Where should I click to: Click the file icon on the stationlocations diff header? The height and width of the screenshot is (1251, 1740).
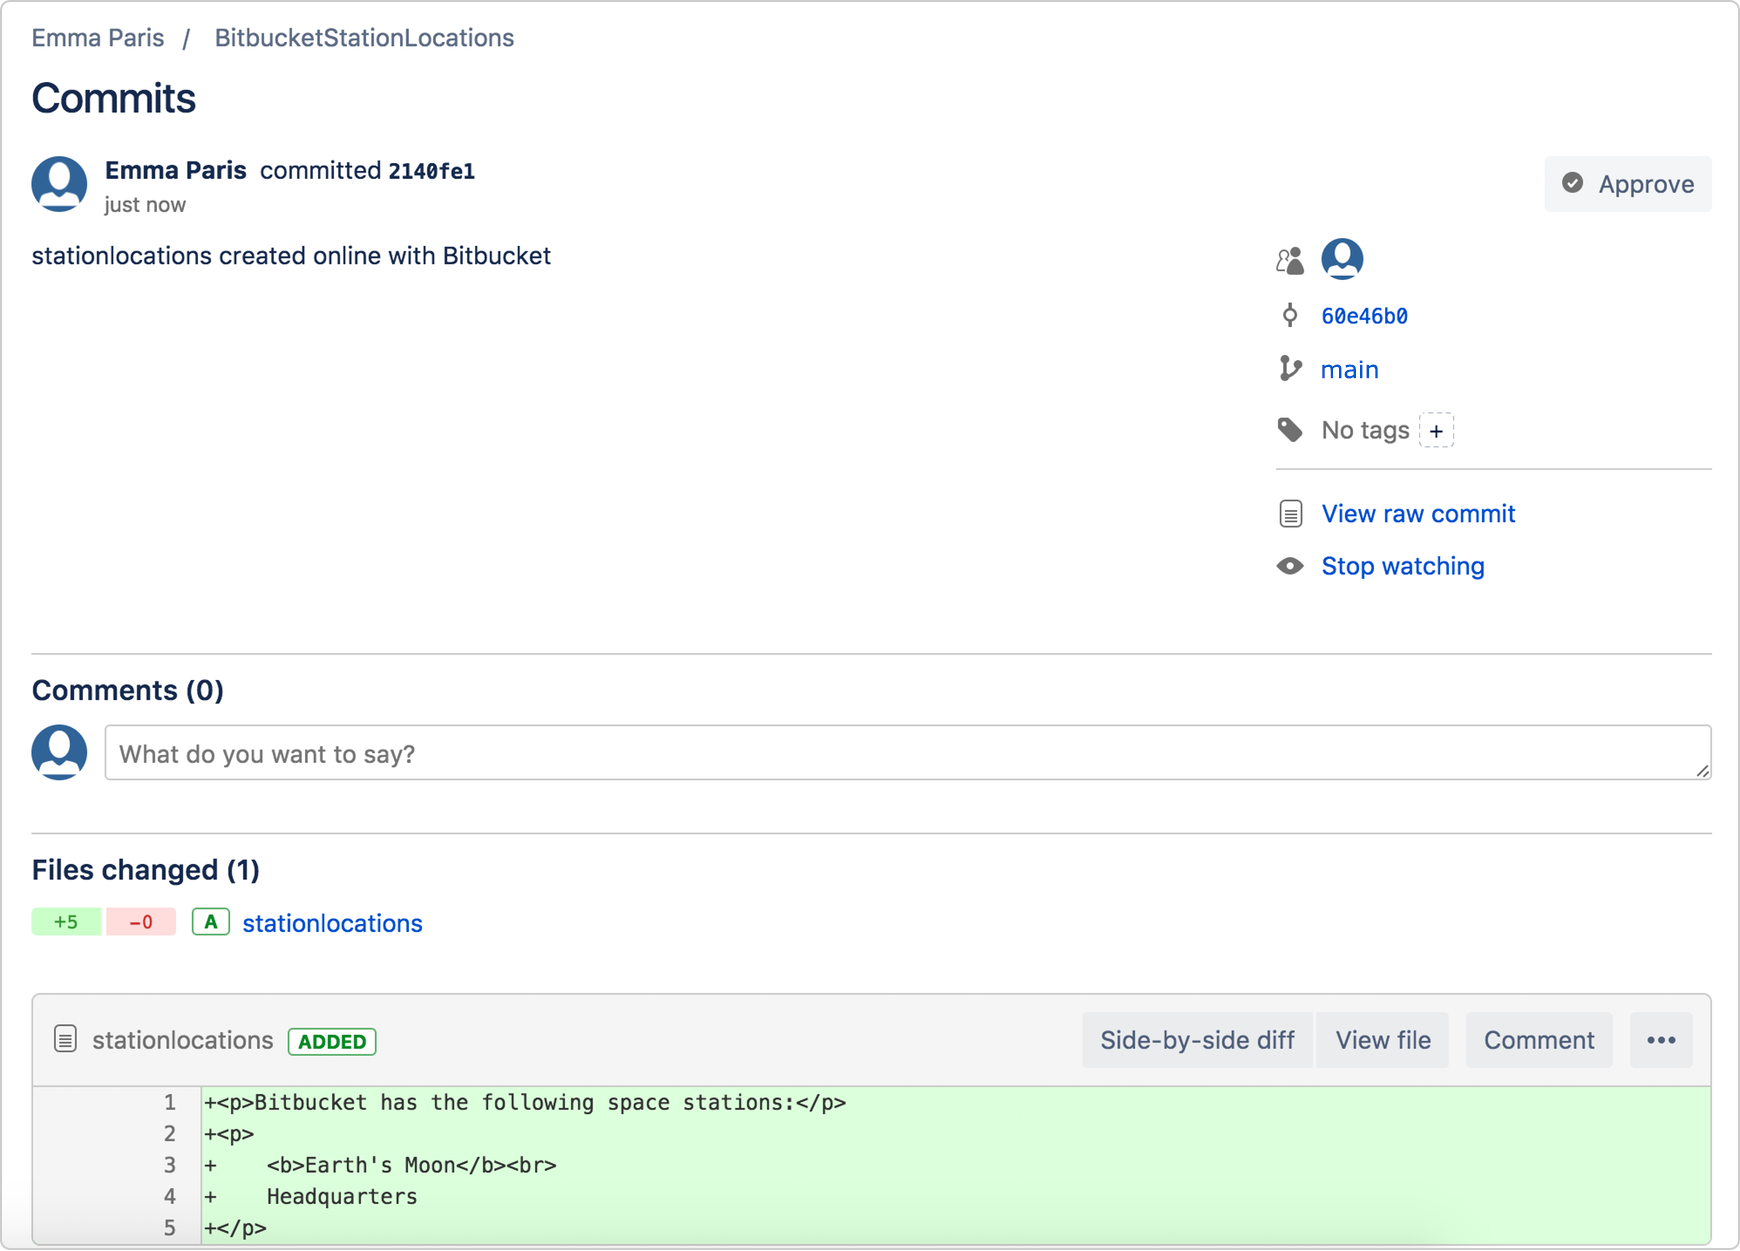click(66, 1039)
